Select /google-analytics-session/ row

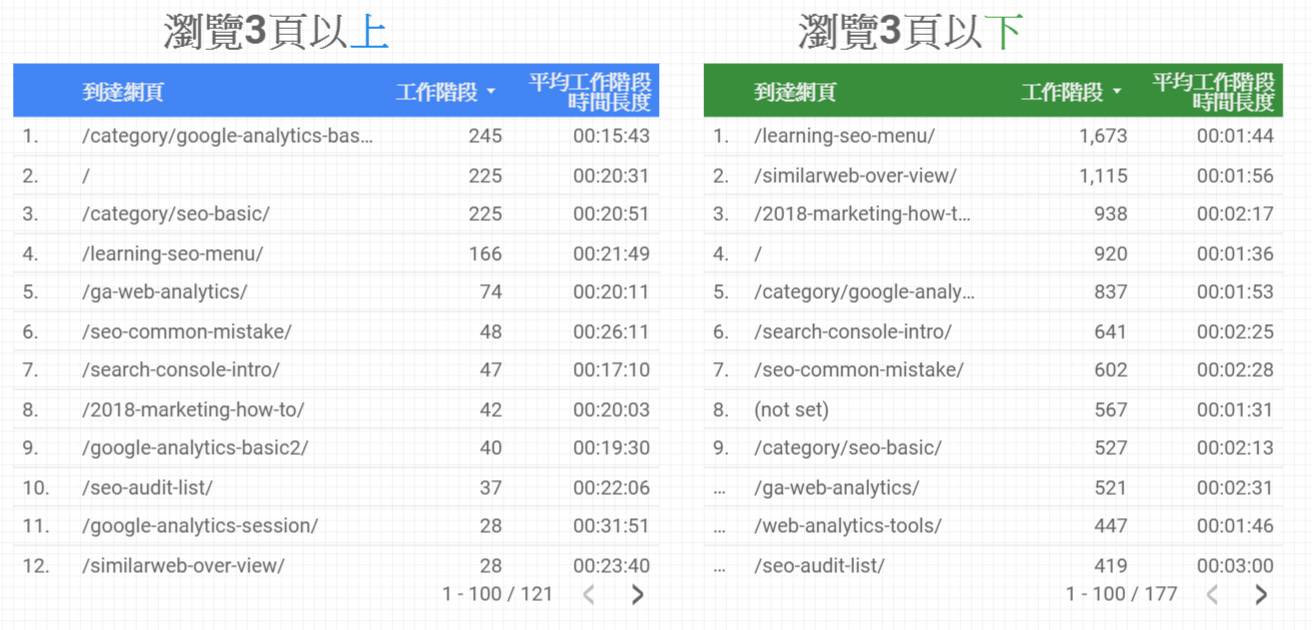click(336, 526)
